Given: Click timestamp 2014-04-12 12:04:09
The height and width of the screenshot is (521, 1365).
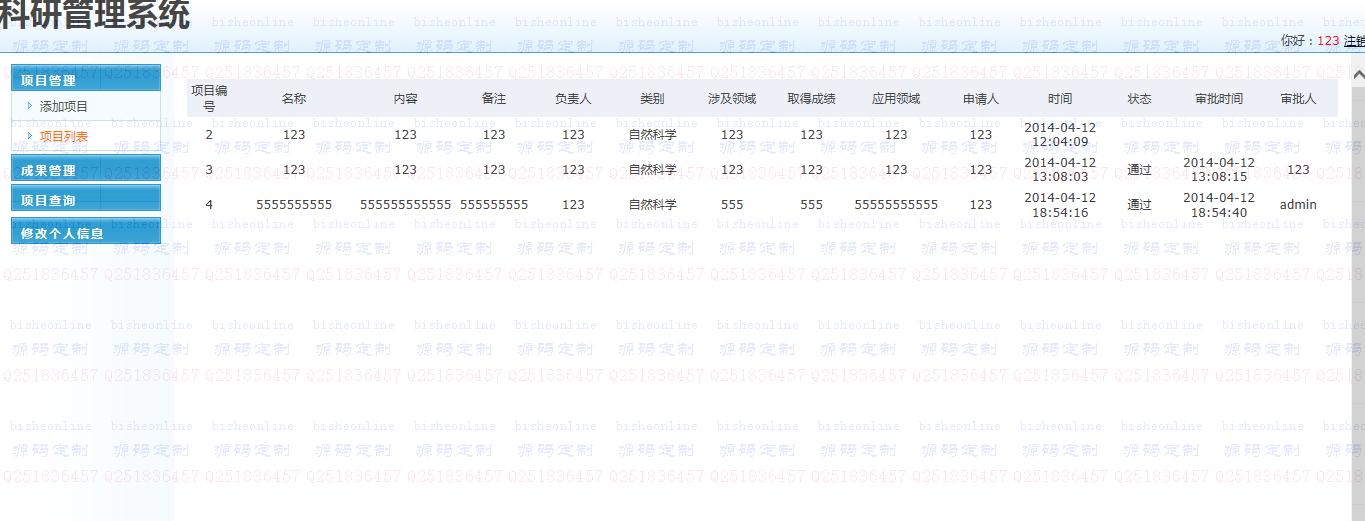Looking at the screenshot, I should [x=1060, y=134].
